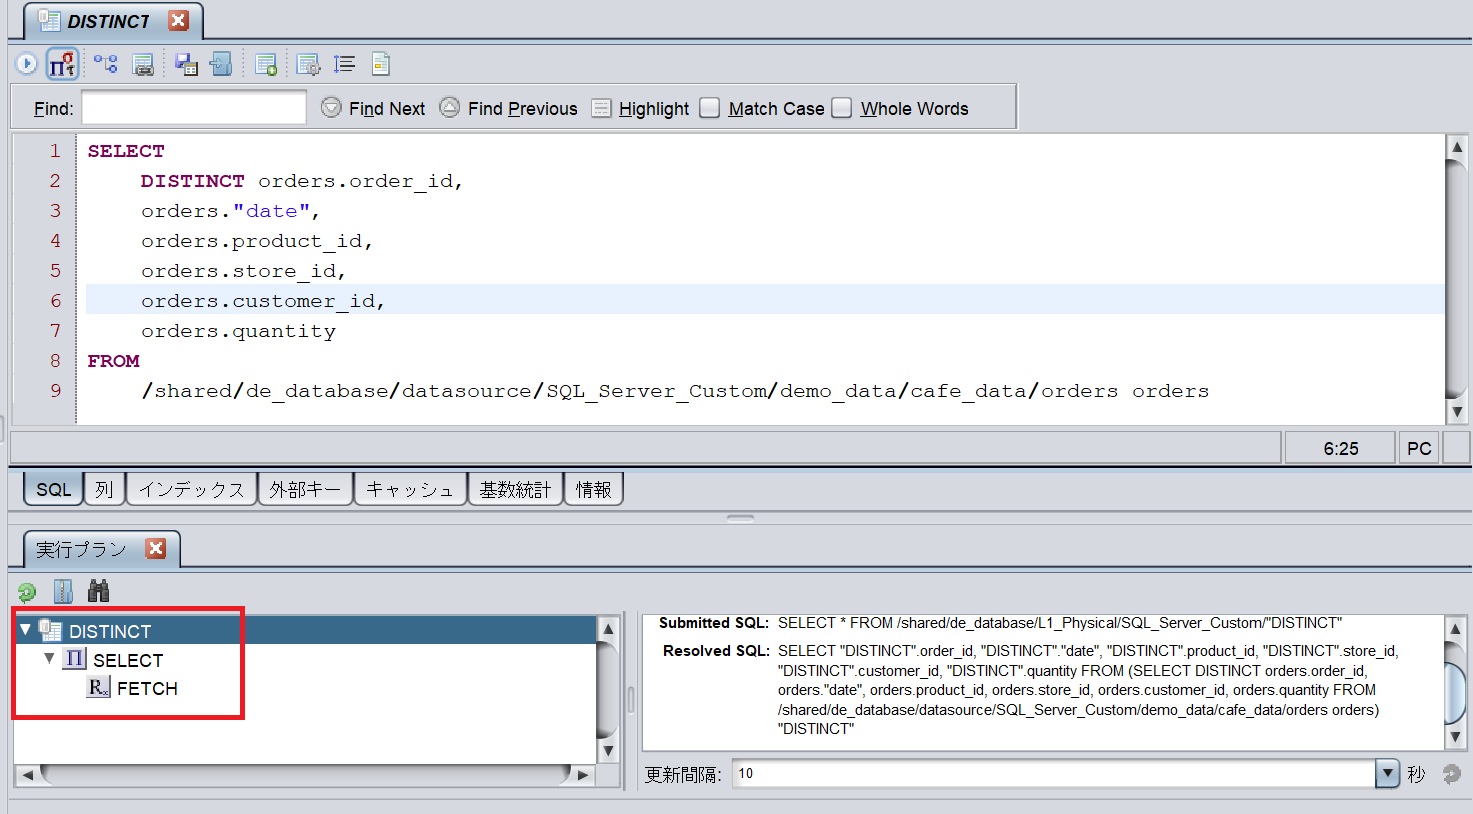The image size is (1473, 814).
Task: Click the grayed refresh icon beside 秒
Action: click(x=1451, y=774)
